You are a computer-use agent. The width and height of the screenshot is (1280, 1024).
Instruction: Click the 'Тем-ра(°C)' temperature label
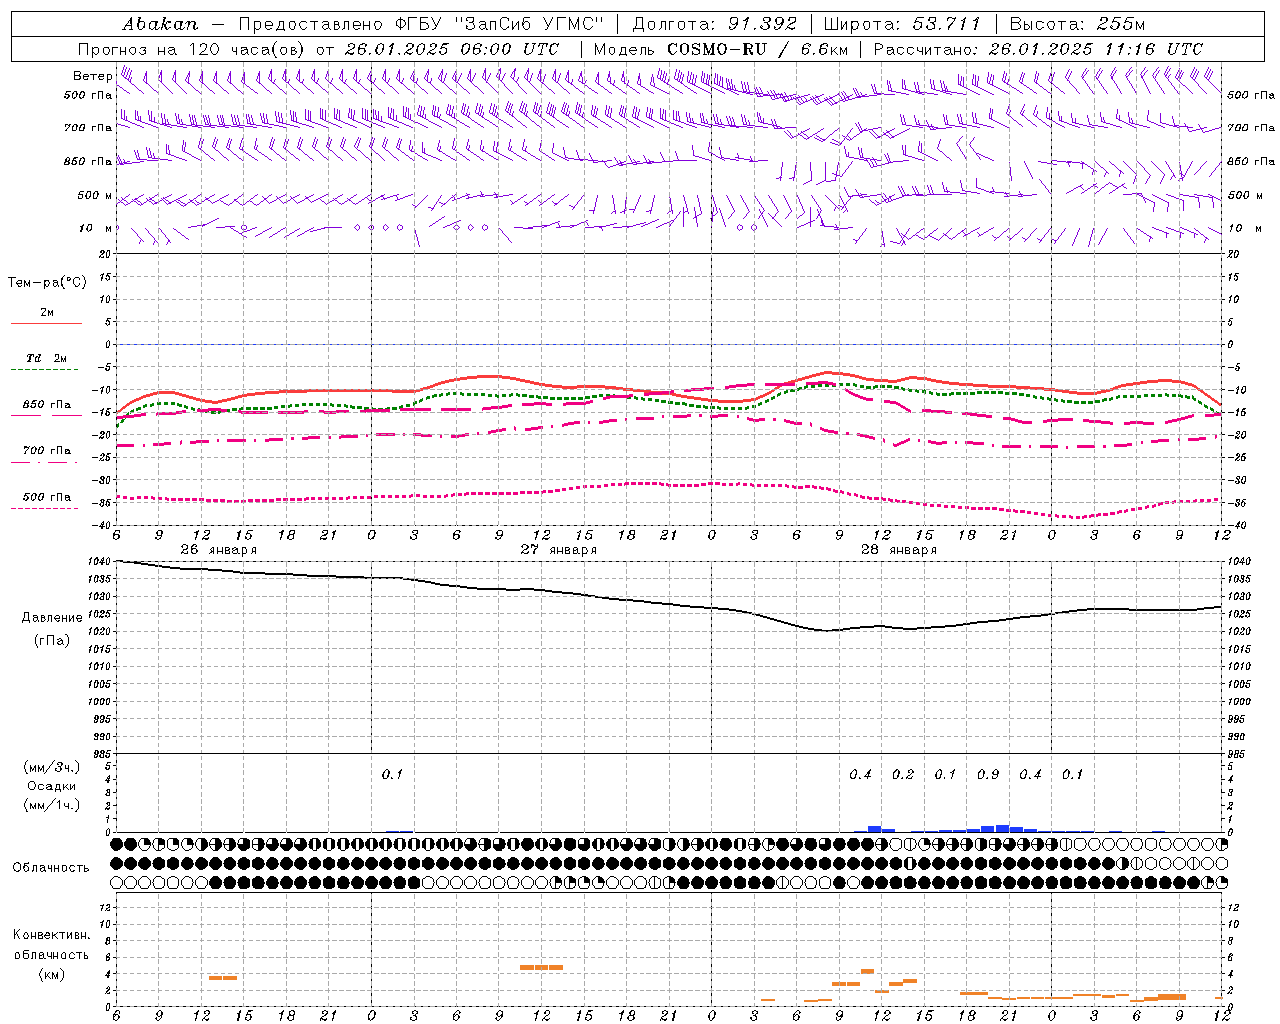coord(47,283)
